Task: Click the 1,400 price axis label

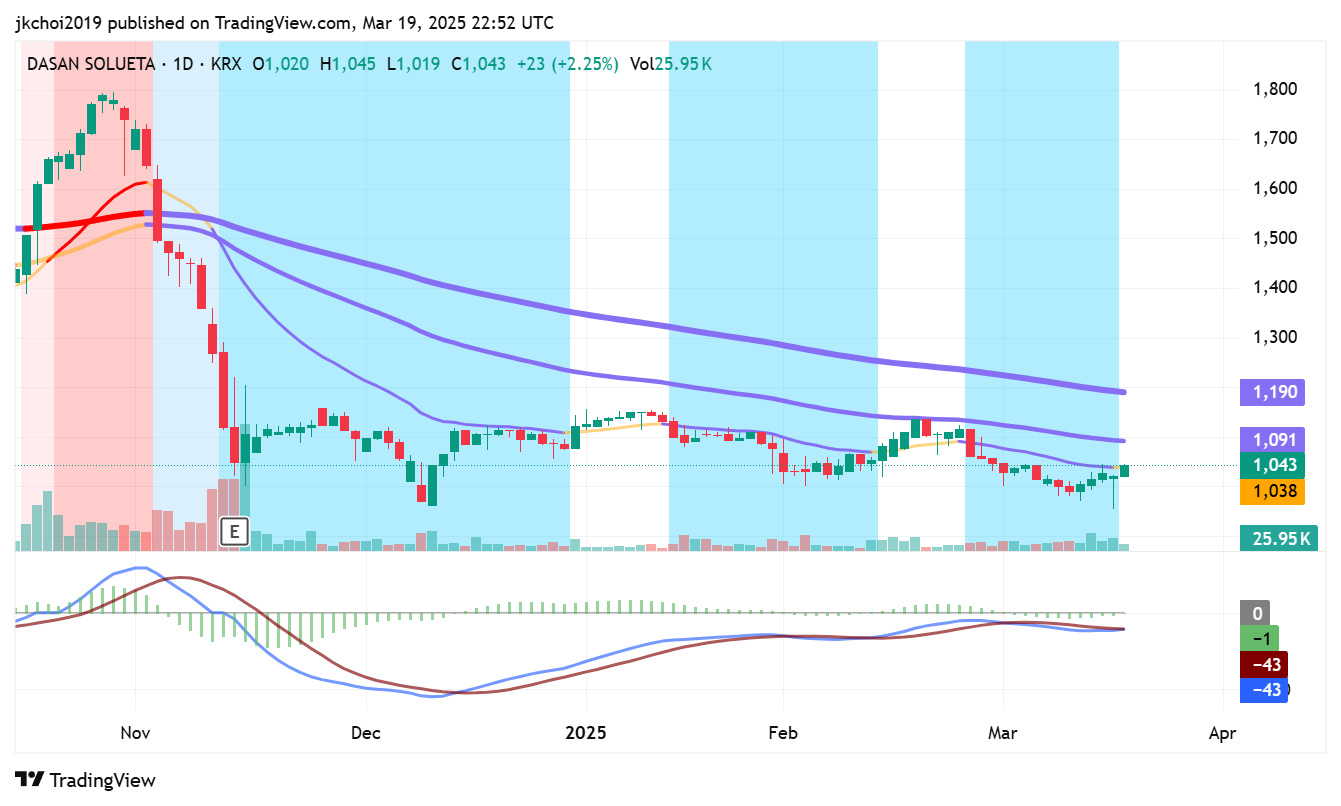Action: [x=1275, y=288]
